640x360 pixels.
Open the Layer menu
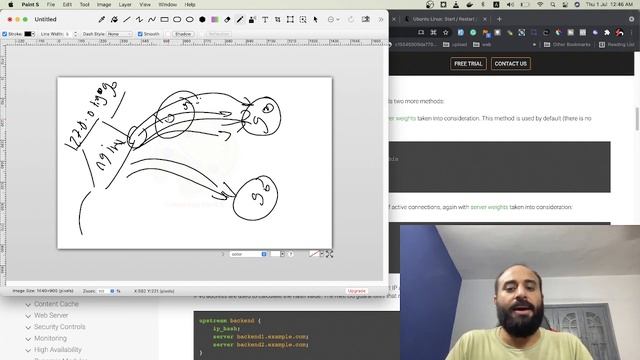(x=125, y=4)
